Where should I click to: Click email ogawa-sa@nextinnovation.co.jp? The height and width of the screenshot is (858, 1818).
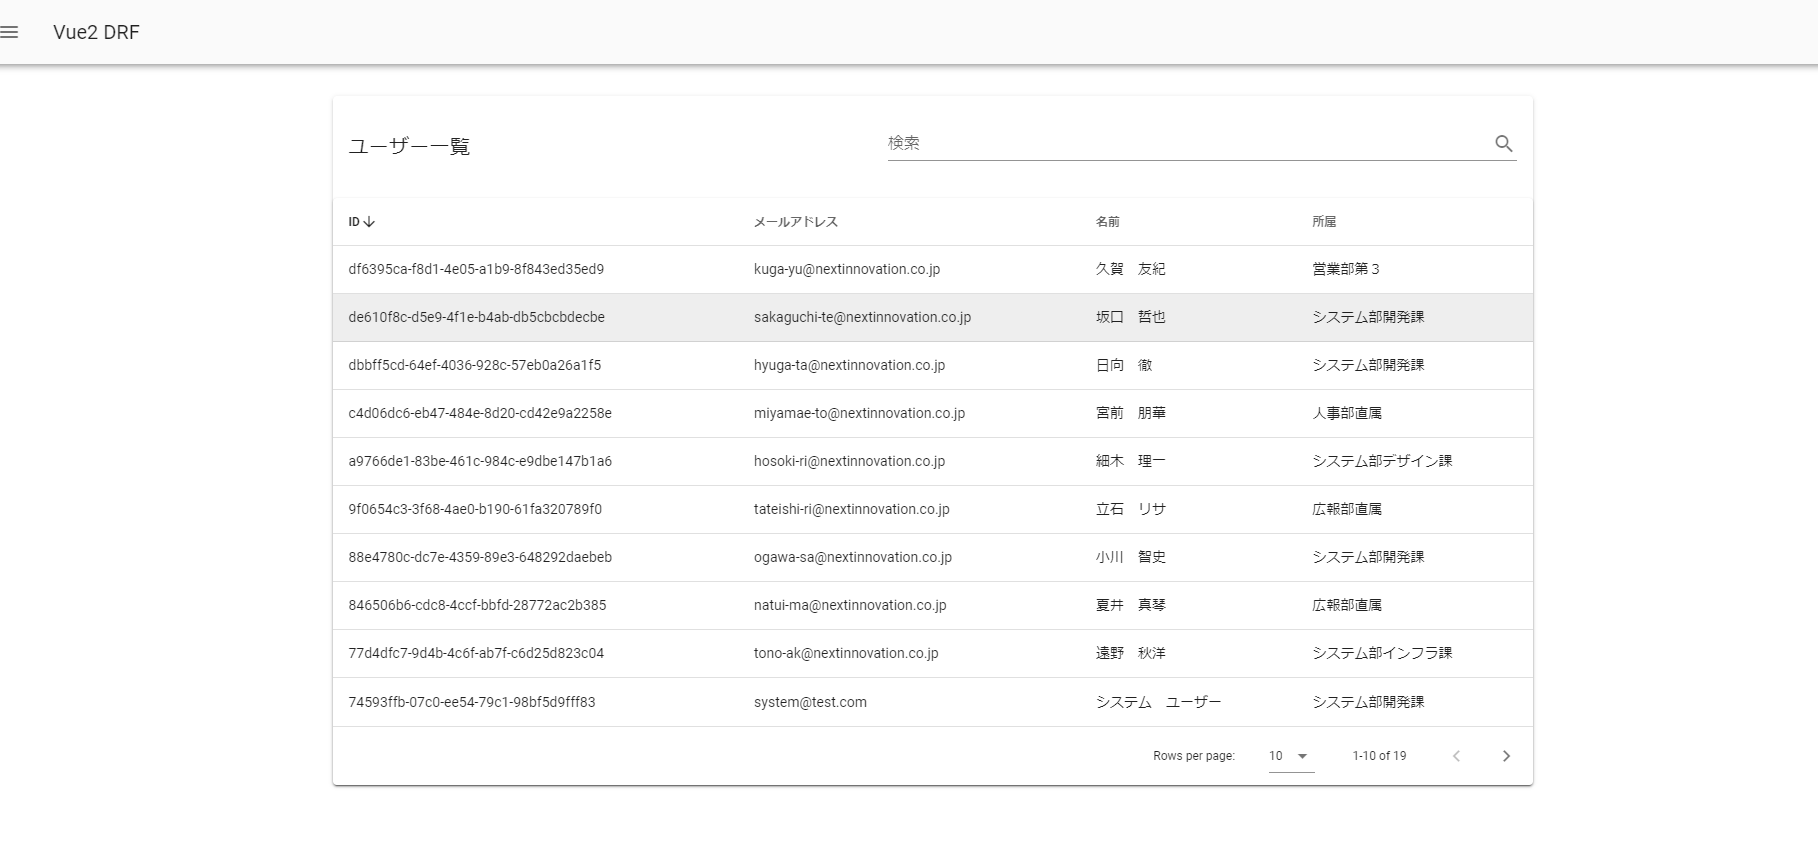coord(853,558)
